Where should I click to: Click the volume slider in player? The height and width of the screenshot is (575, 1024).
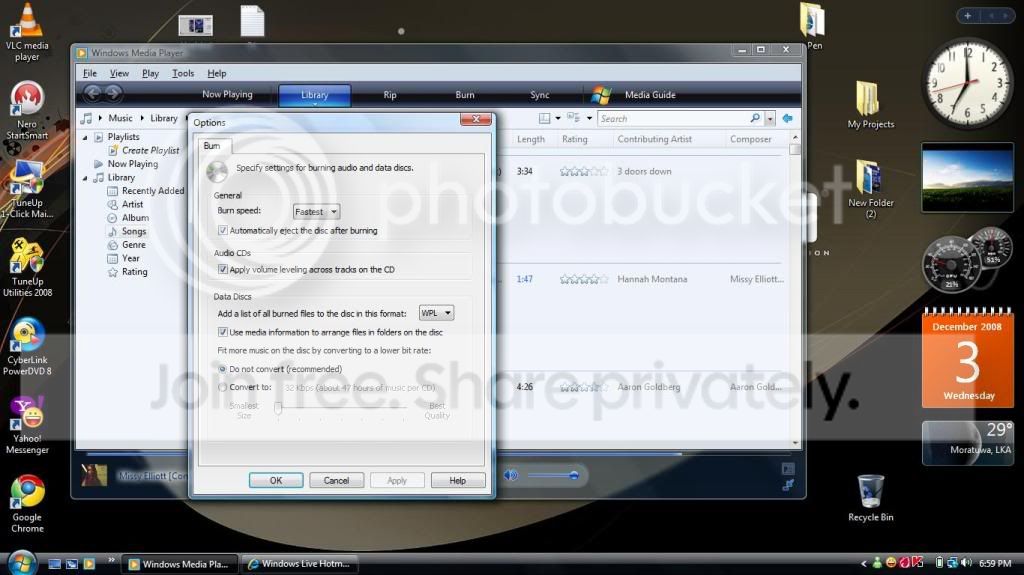coord(552,475)
